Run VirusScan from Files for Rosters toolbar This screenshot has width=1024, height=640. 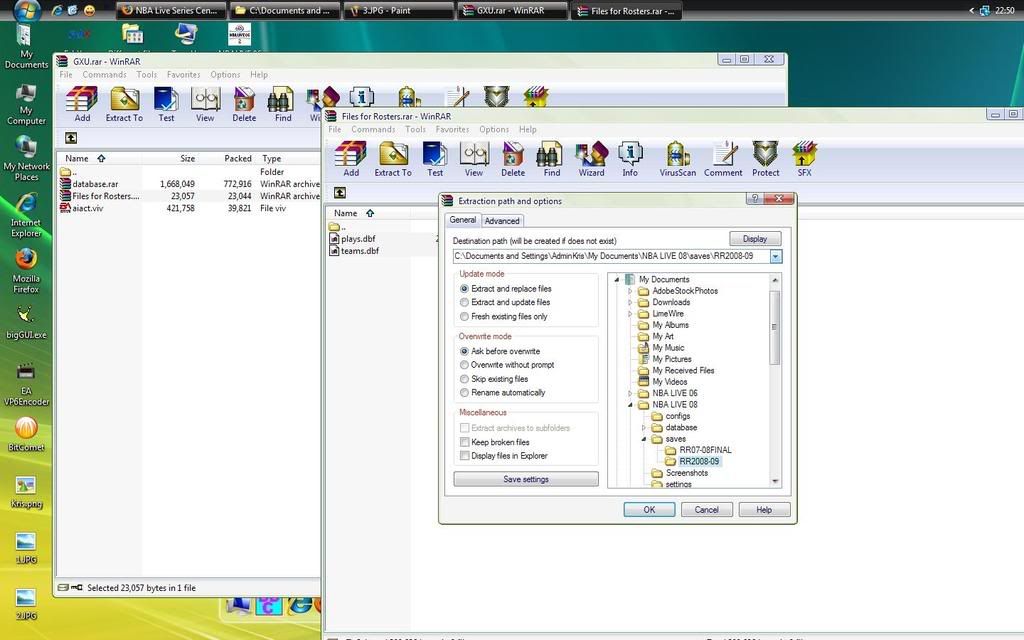click(x=678, y=159)
